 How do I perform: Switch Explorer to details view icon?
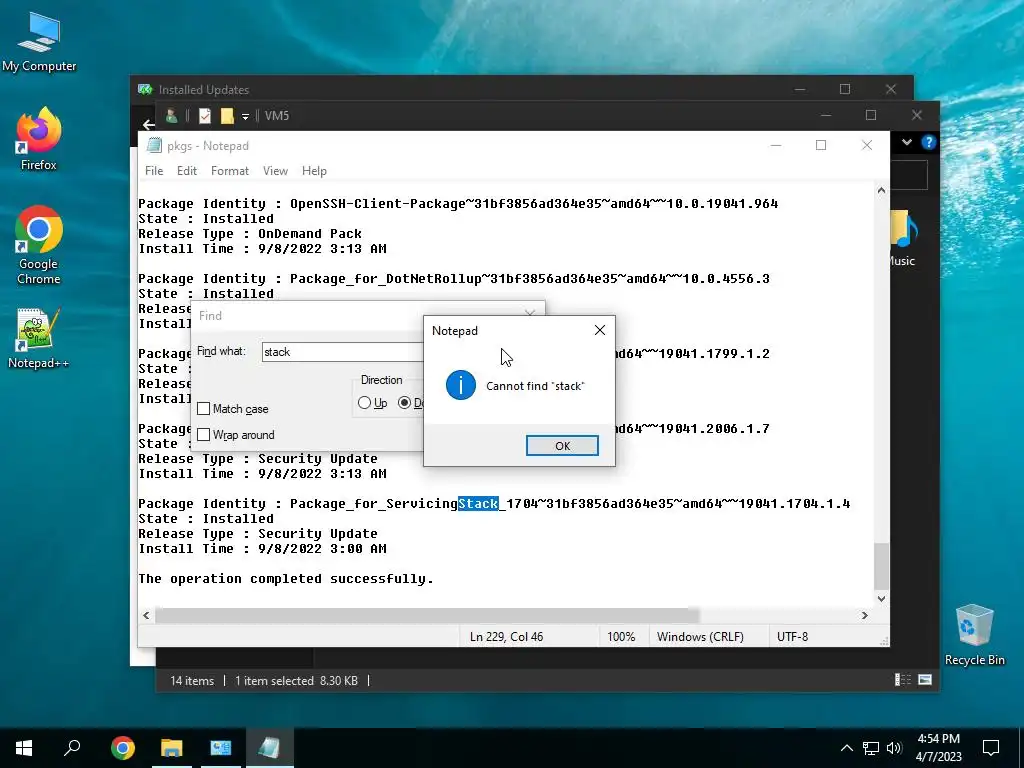pyautogui.click(x=903, y=680)
